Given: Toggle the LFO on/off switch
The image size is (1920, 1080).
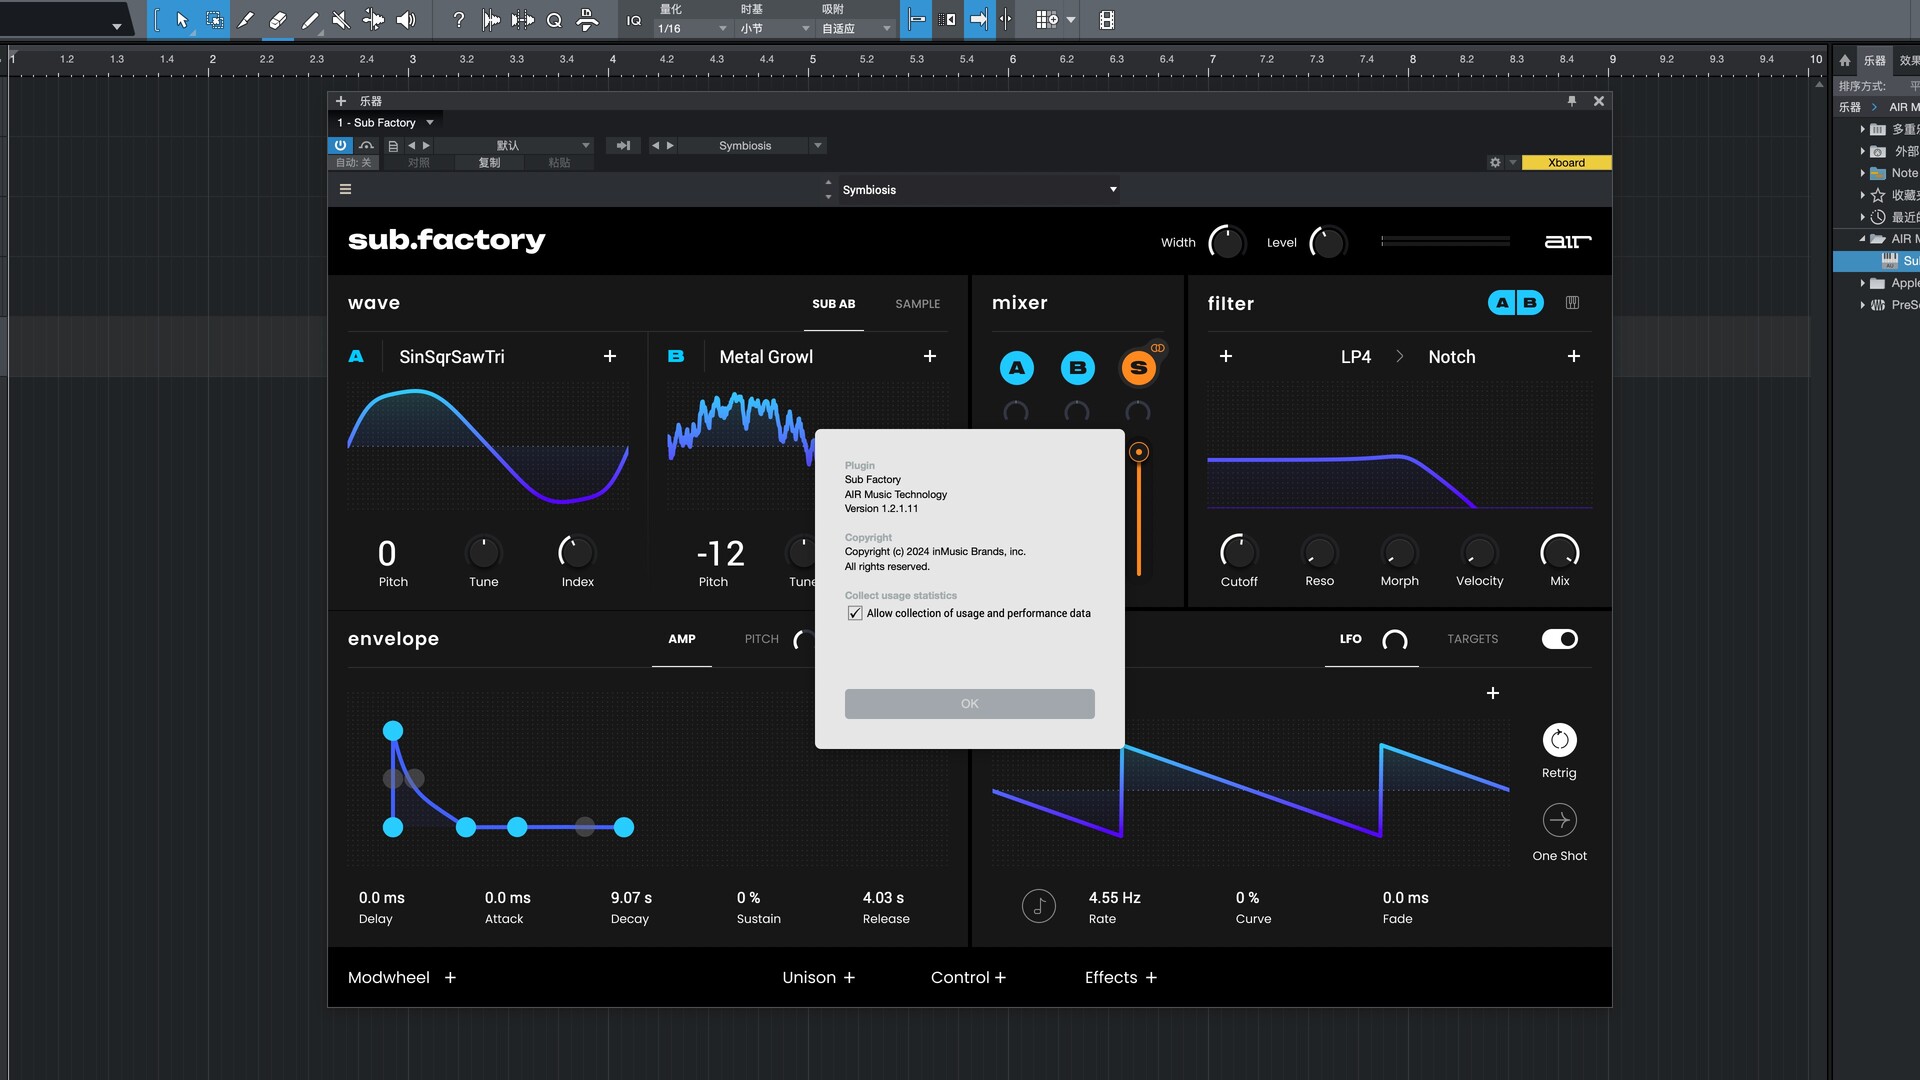Looking at the screenshot, I should (1559, 639).
